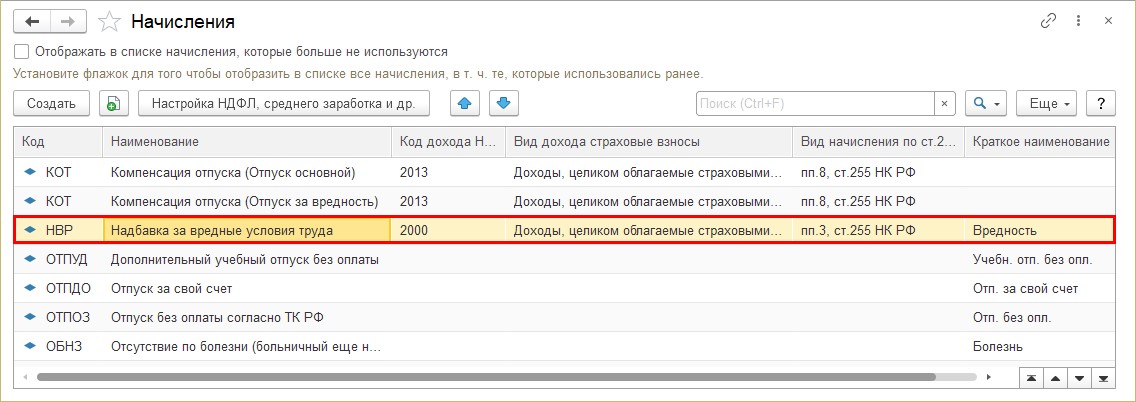The height and width of the screenshot is (402, 1136).
Task: Click the Создать button
Action: pyautogui.click(x=51, y=104)
